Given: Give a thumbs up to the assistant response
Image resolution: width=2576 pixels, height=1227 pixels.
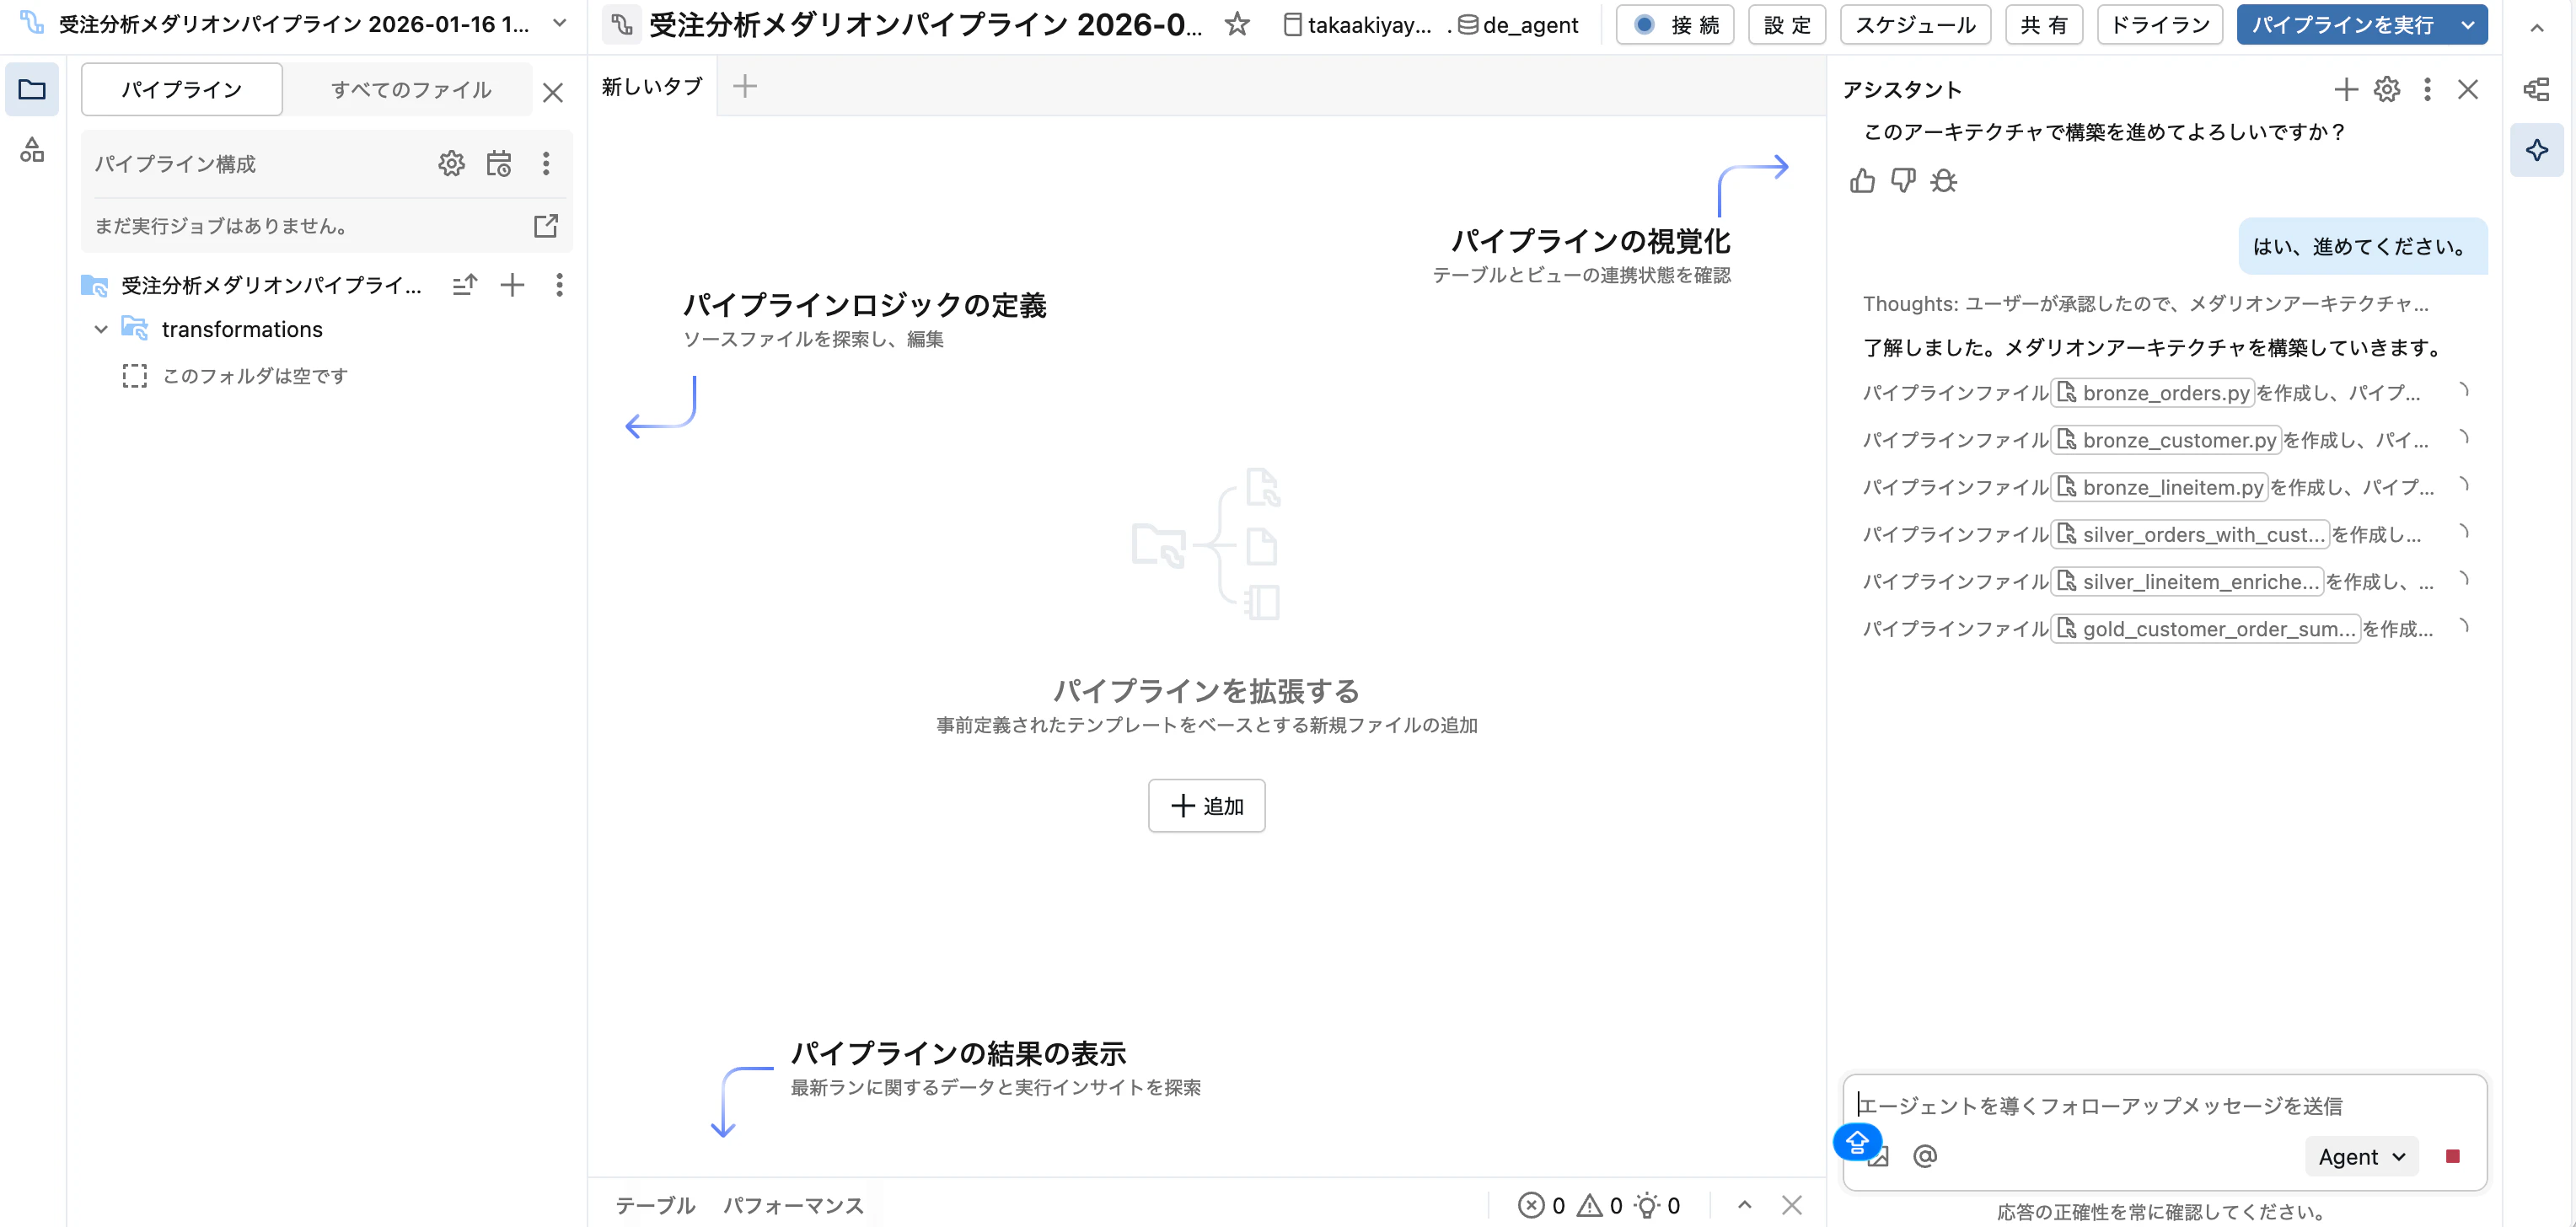Looking at the screenshot, I should click(x=1862, y=181).
